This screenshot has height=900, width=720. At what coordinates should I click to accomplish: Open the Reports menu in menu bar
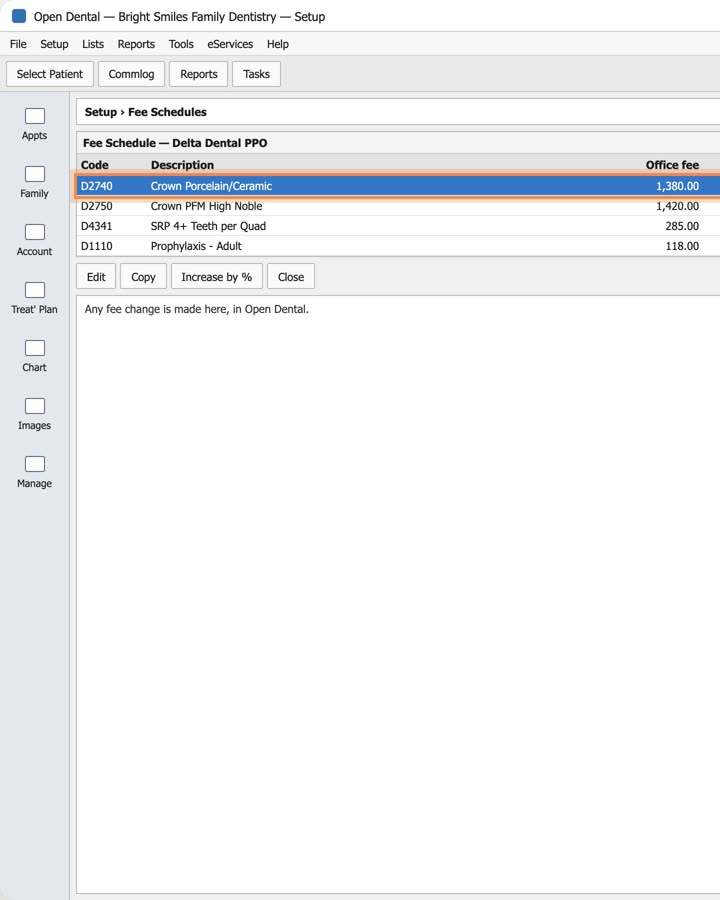(x=136, y=44)
